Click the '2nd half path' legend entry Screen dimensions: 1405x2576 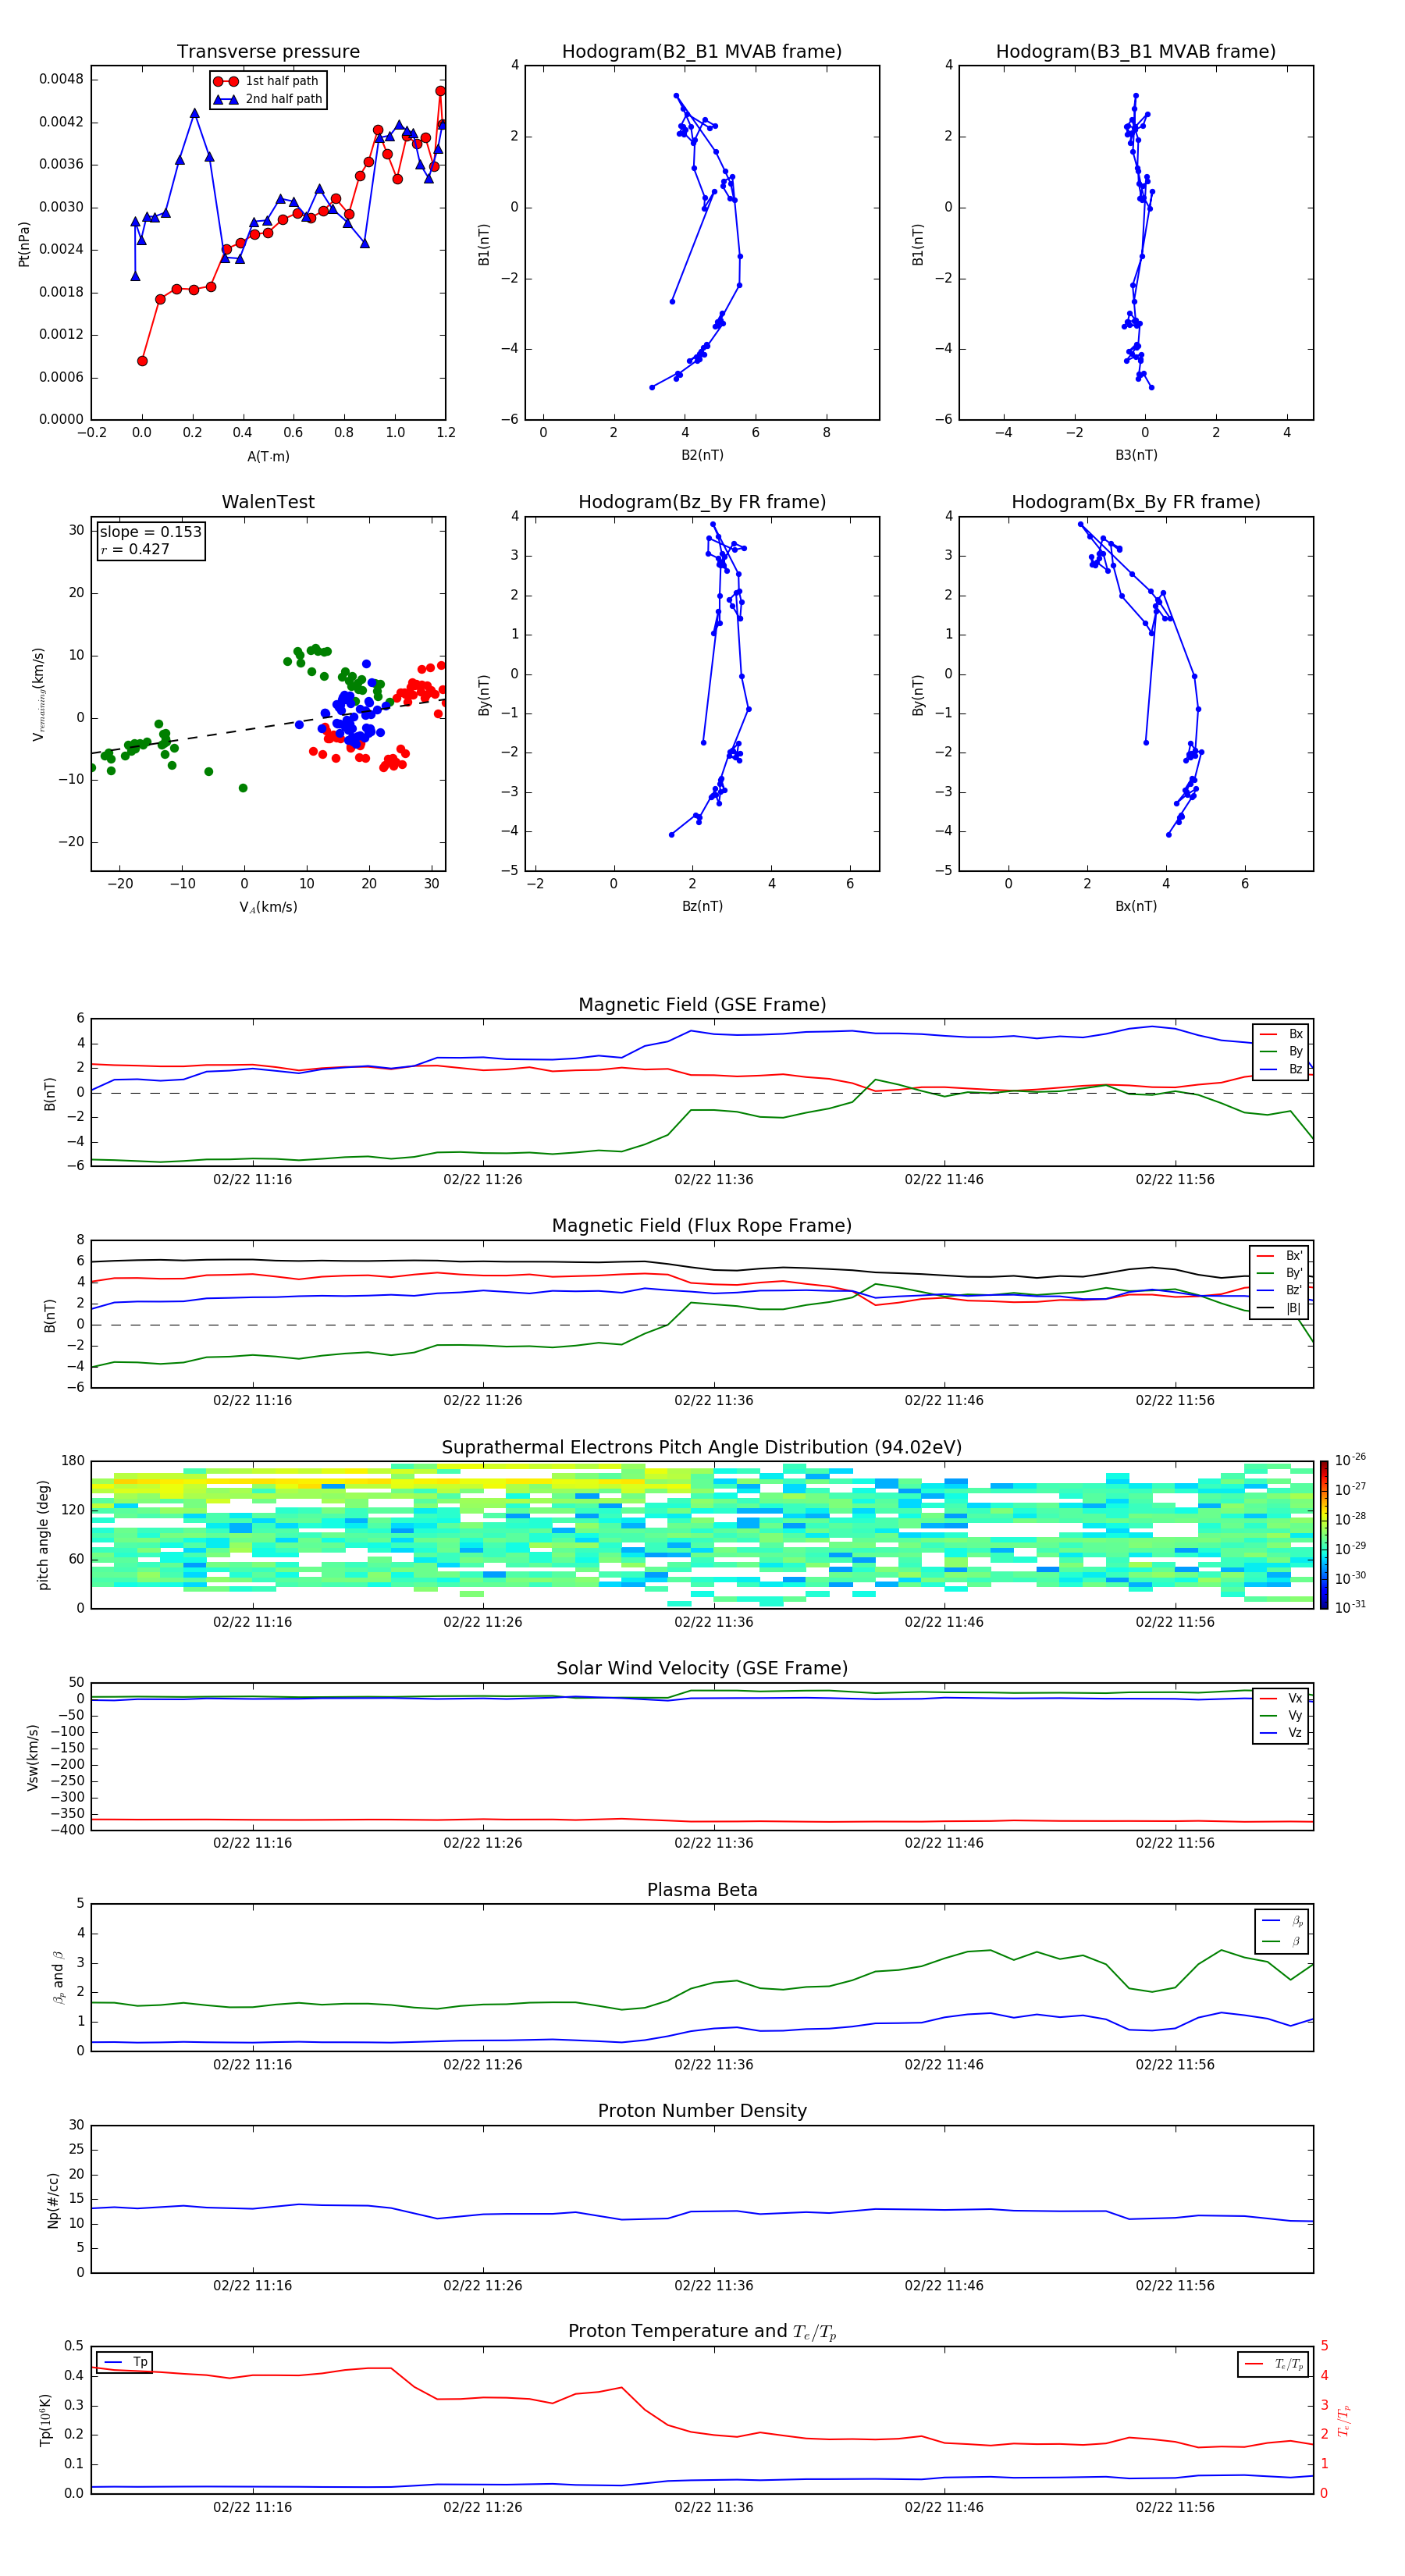click(x=268, y=99)
